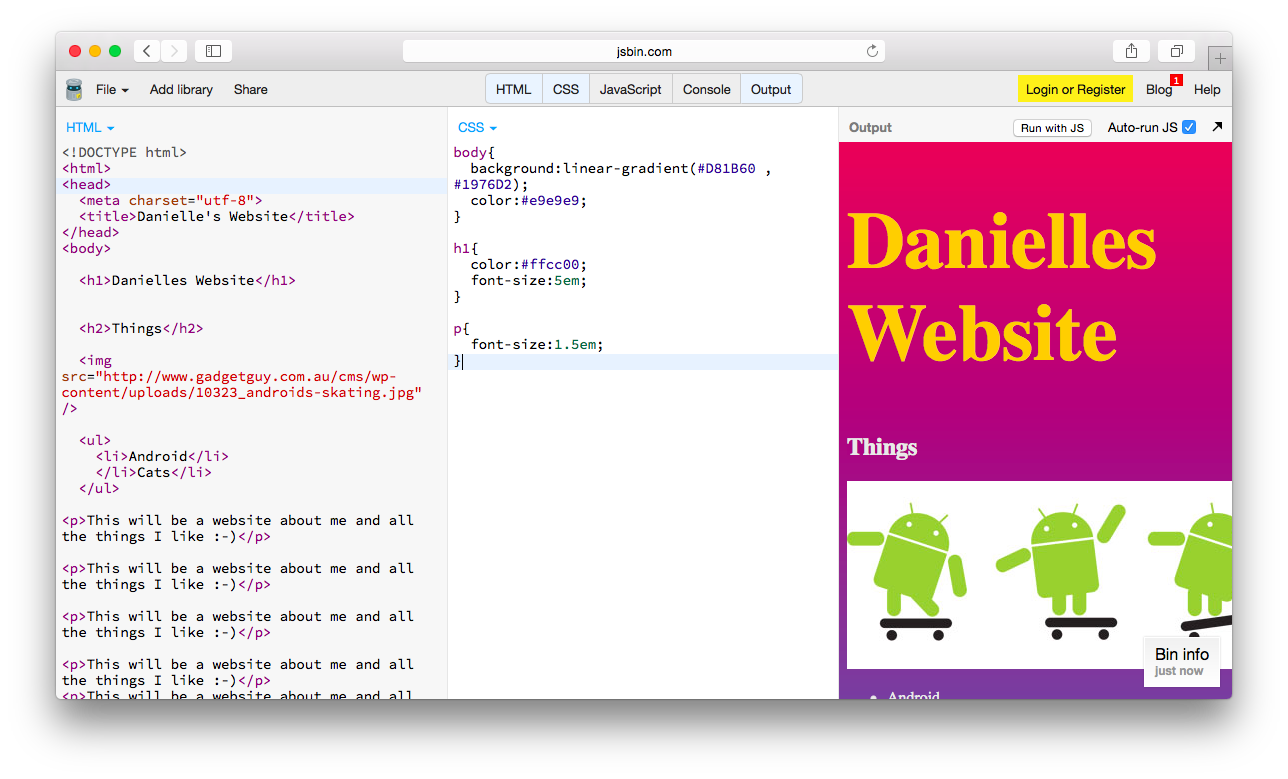The height and width of the screenshot is (779, 1288).
Task: Click the opening <ul> tag line
Action: tap(95, 440)
